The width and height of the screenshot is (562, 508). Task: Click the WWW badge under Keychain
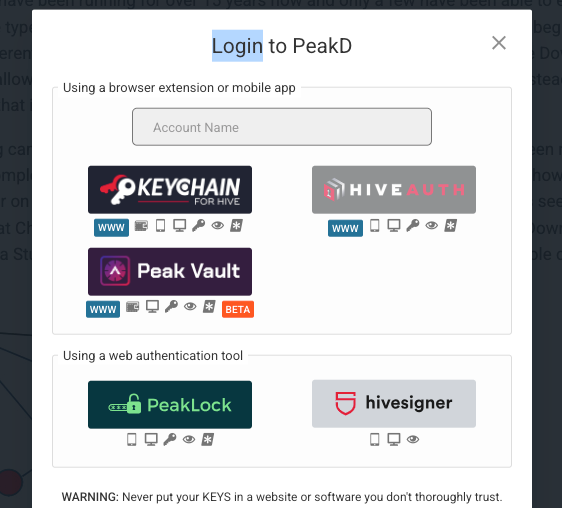pos(111,228)
